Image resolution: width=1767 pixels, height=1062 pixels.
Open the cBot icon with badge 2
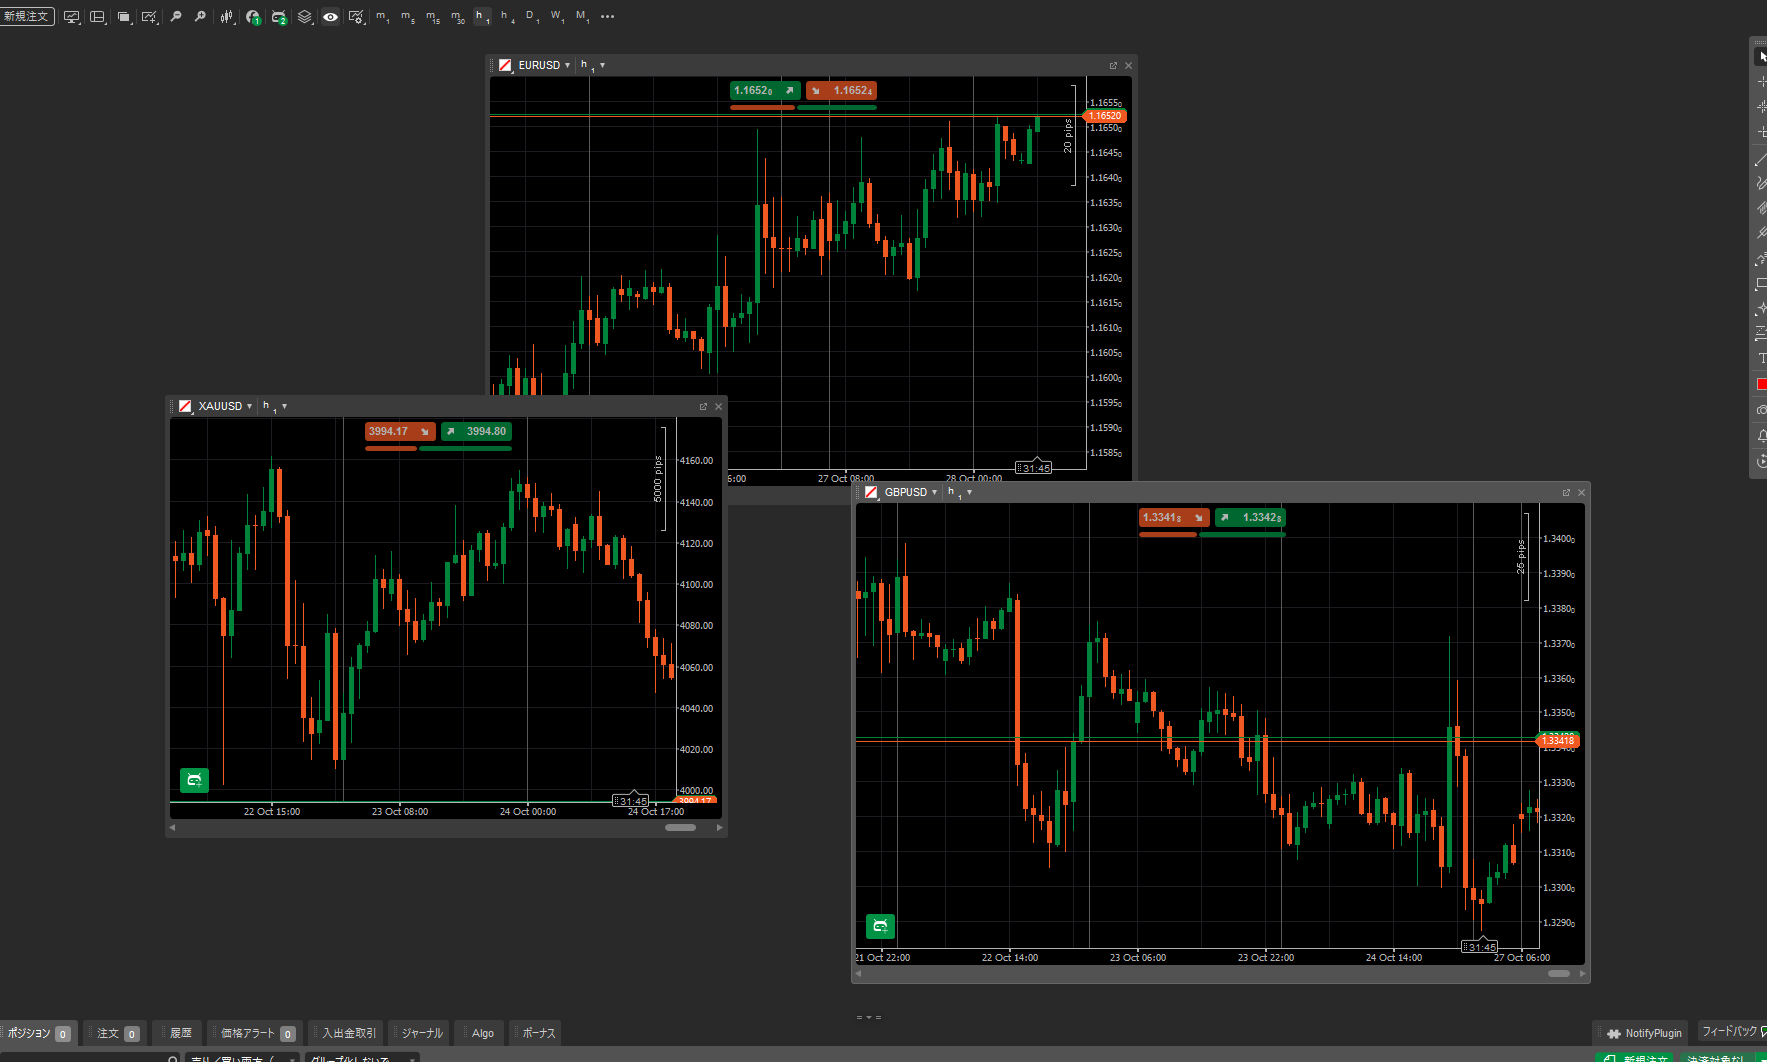pos(278,17)
